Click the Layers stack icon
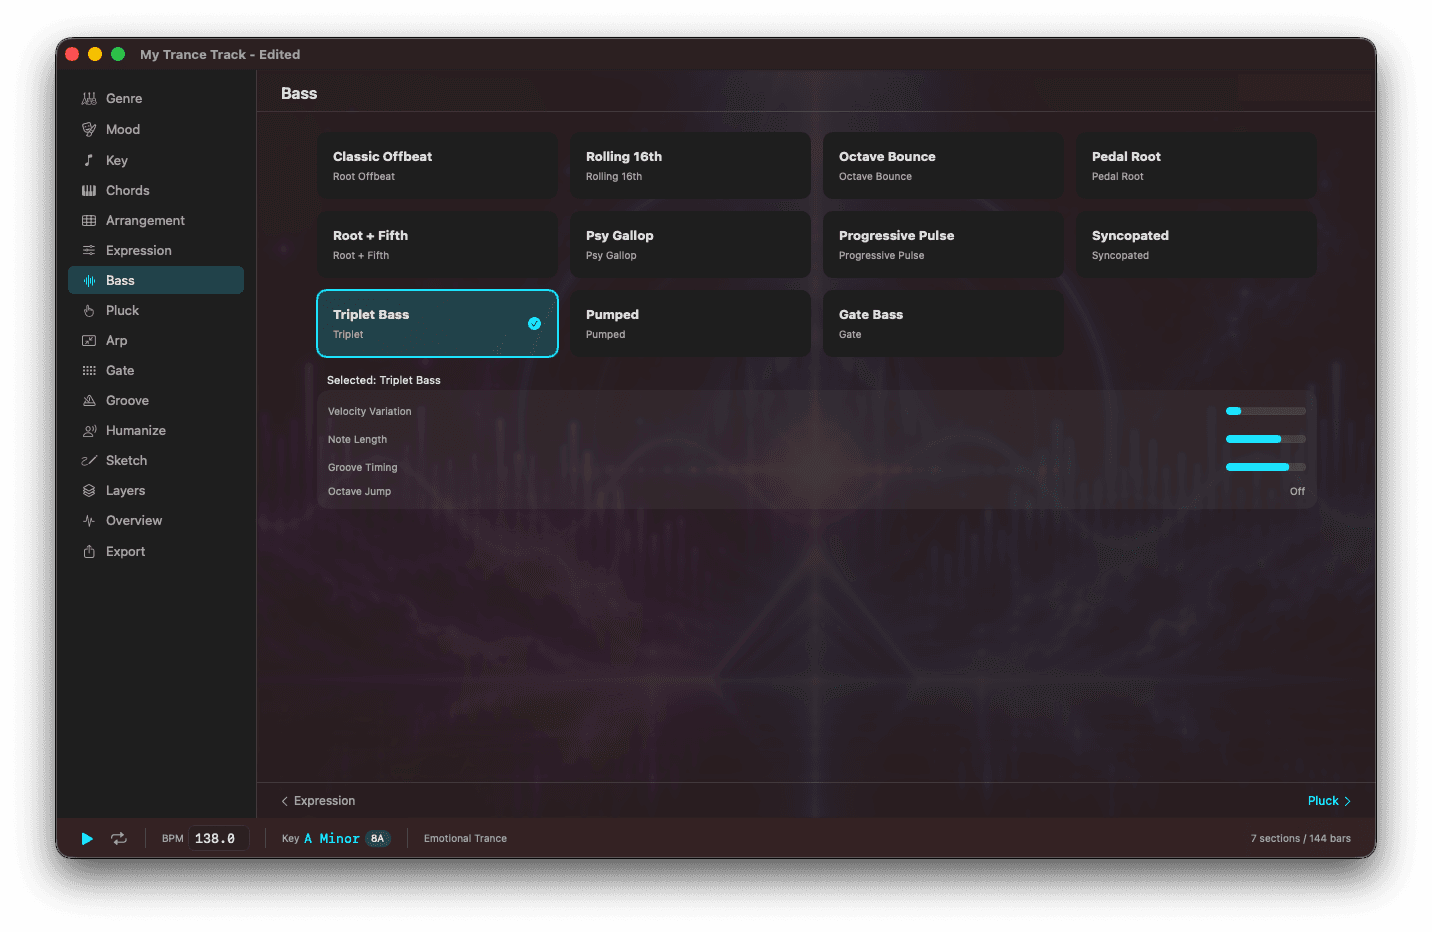1432x932 pixels. (x=89, y=491)
